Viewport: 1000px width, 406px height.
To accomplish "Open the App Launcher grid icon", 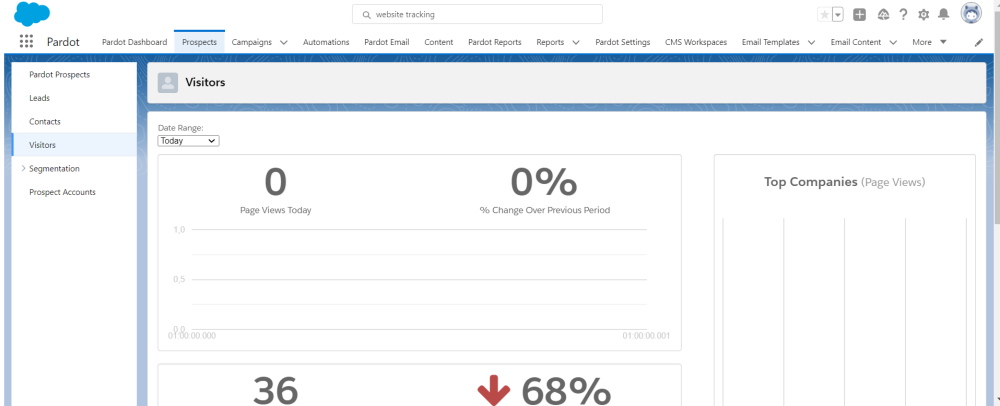I will pyautogui.click(x=26, y=41).
